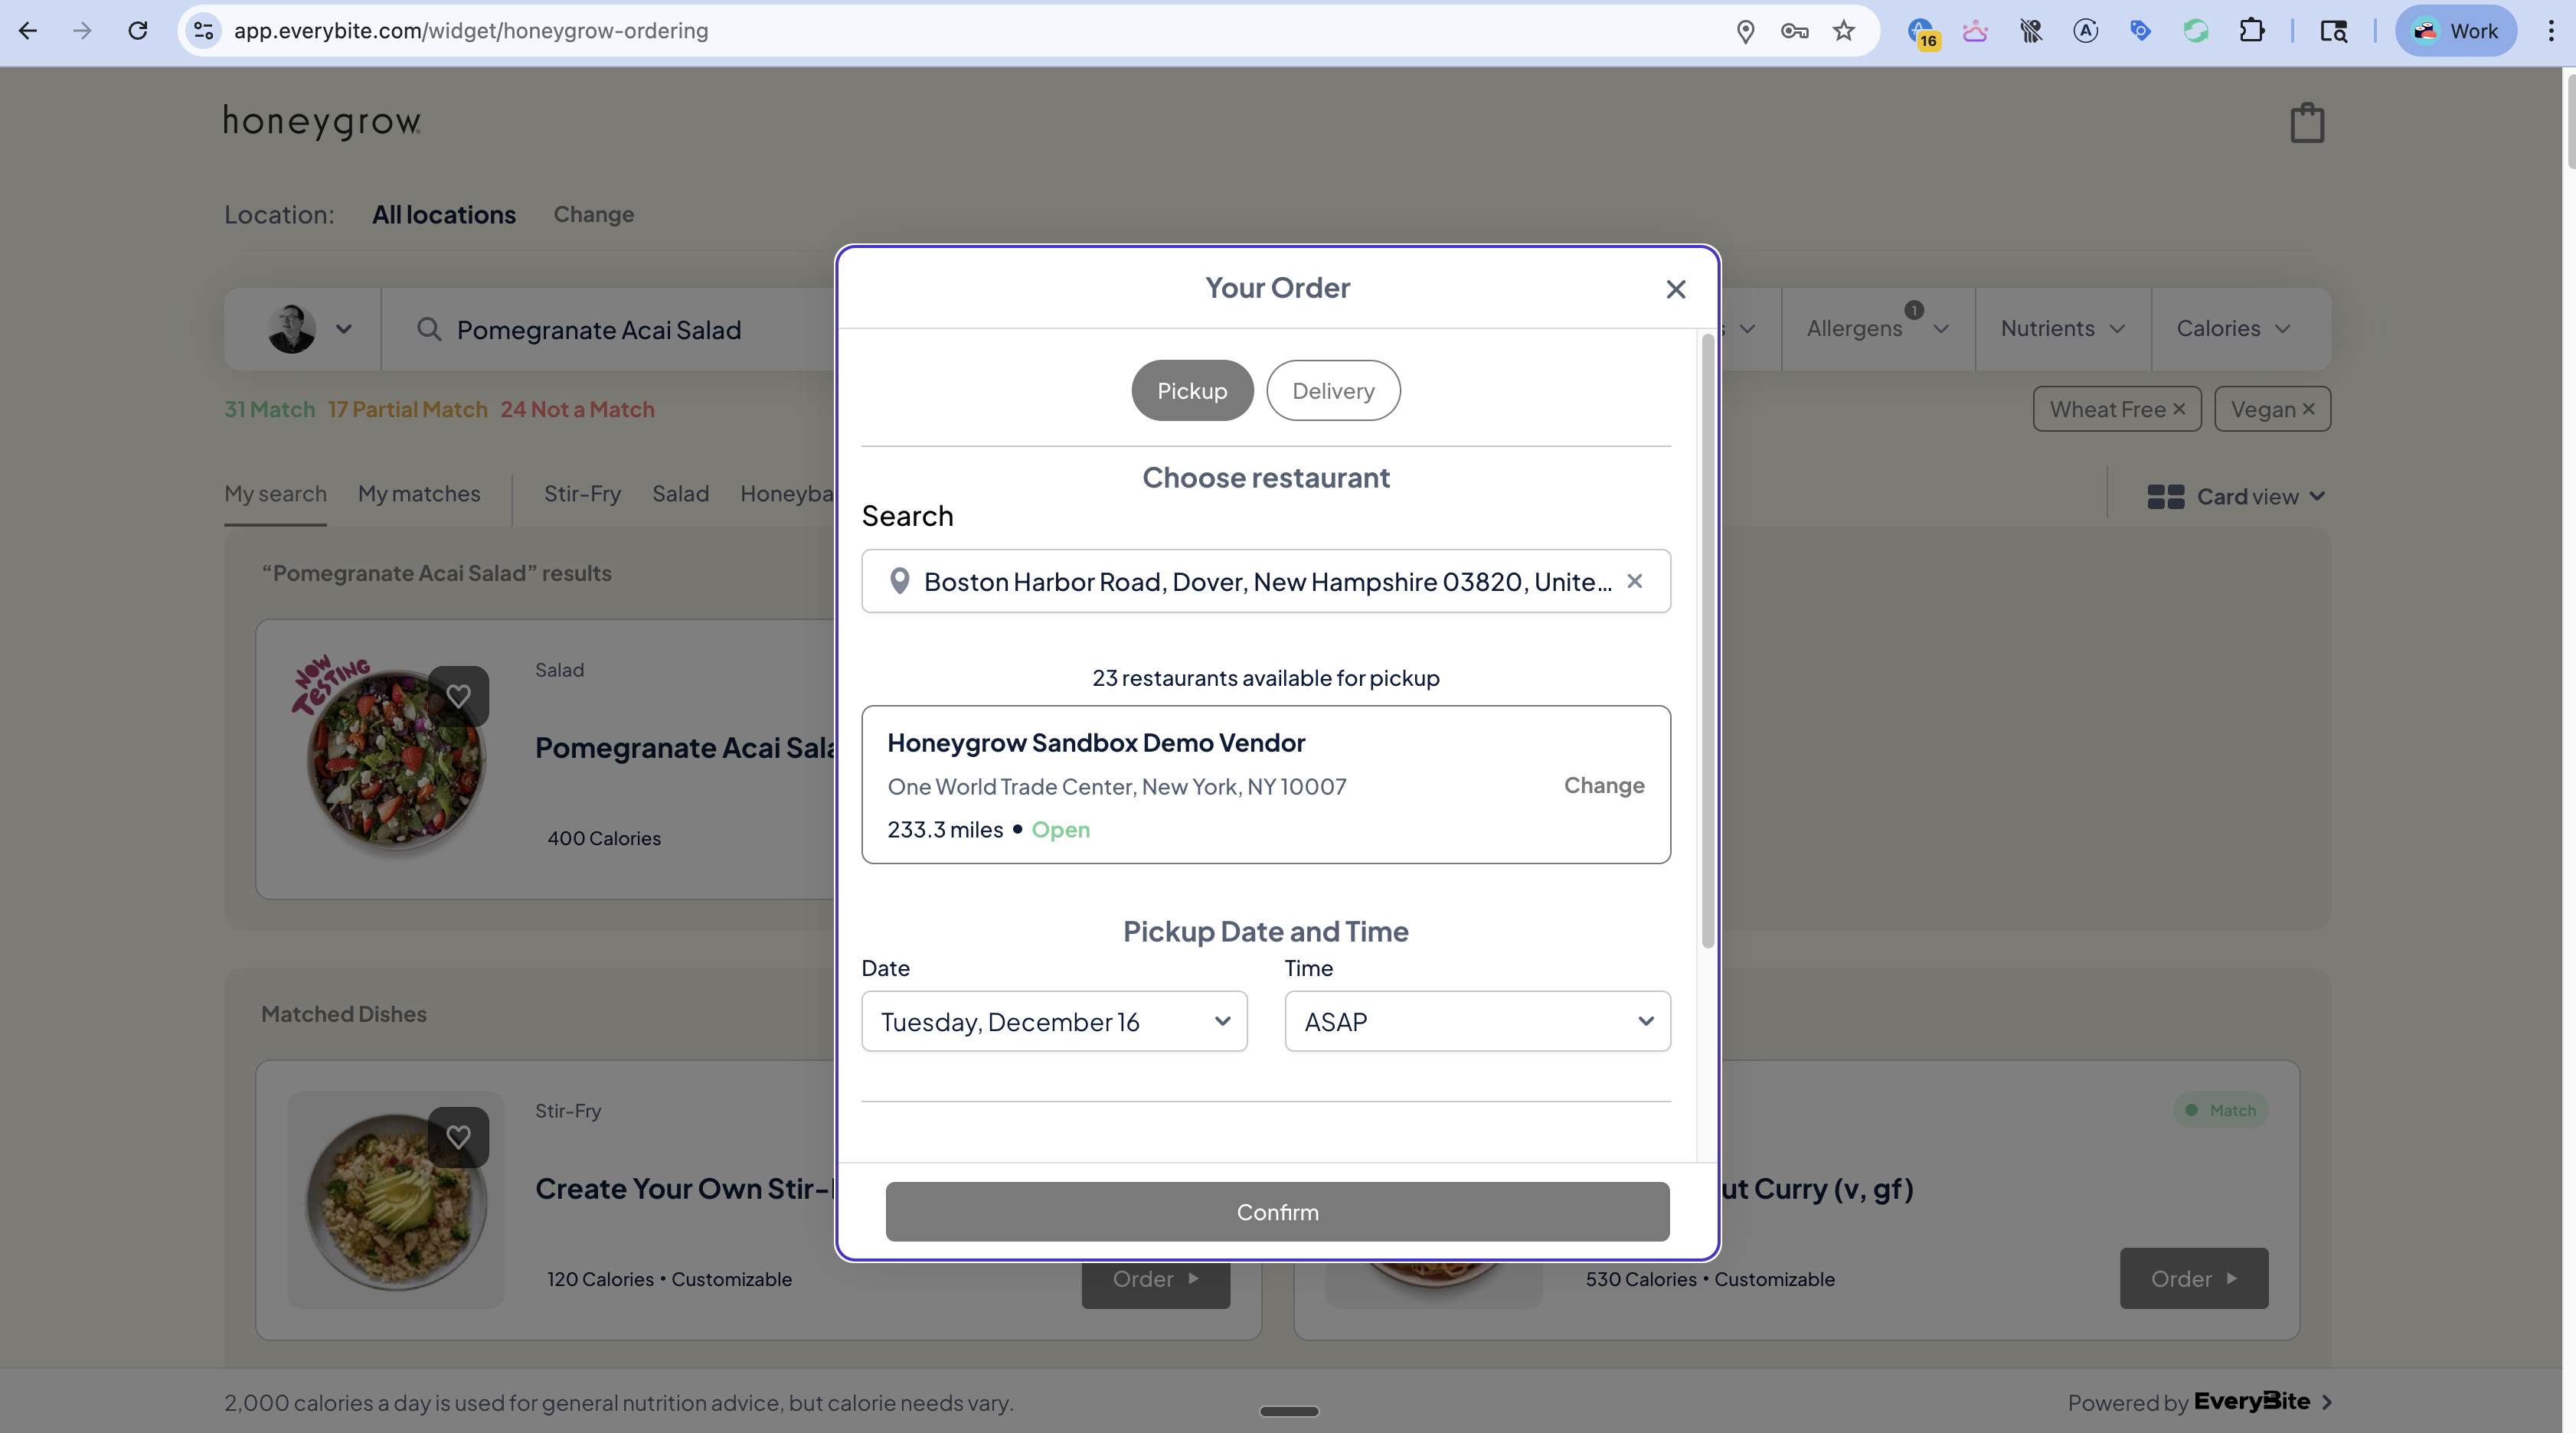Screen dimensions: 2576x1433
Task: Click the heart on the Create Your Own Stir-Fry image
Action: click(x=459, y=1137)
